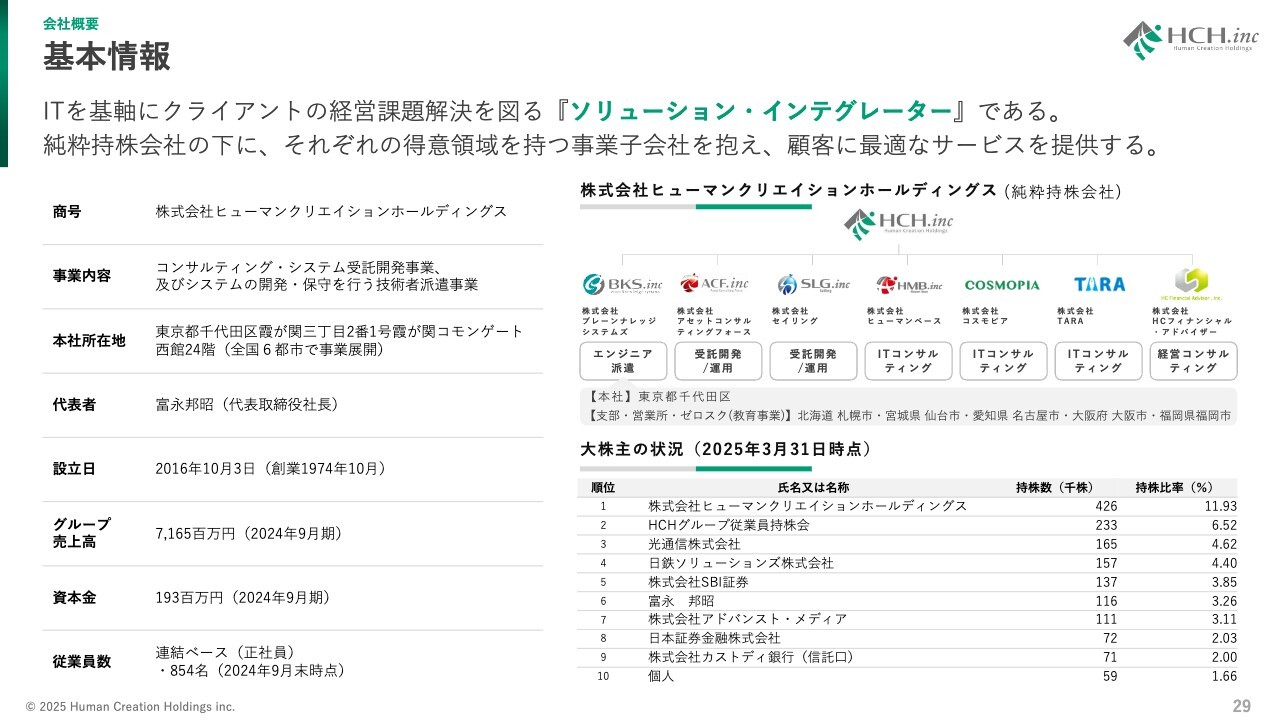
Task: Click the 本社所在地 row label
Action: click(x=89, y=340)
